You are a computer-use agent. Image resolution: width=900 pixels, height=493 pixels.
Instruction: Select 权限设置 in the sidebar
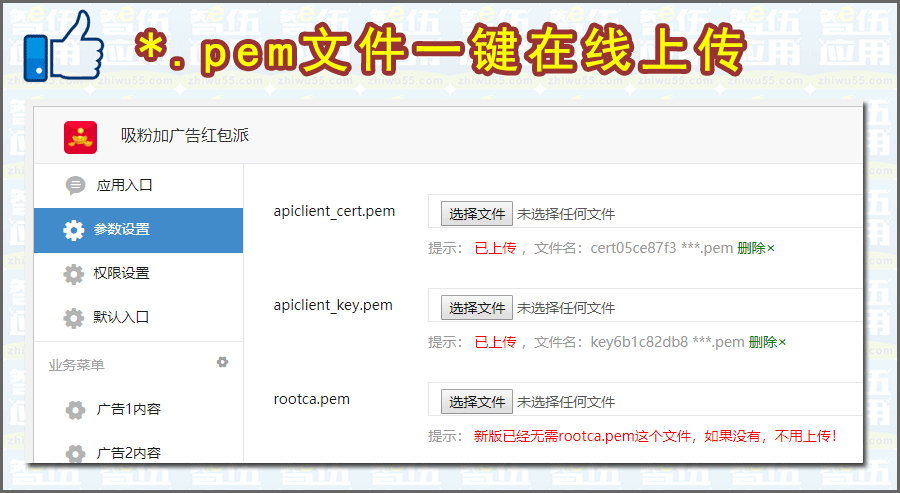click(x=121, y=273)
